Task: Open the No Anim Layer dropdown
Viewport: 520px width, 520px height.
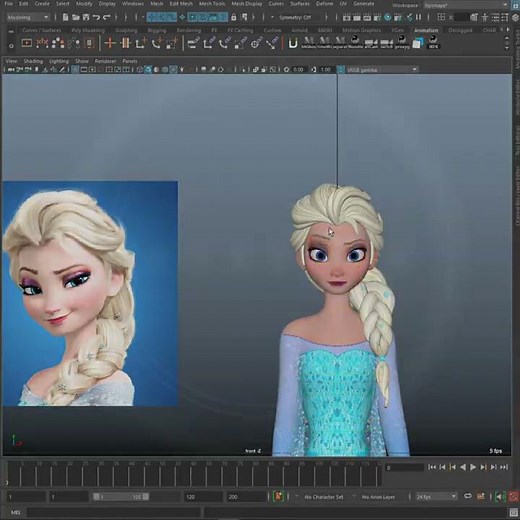Action: point(378,497)
